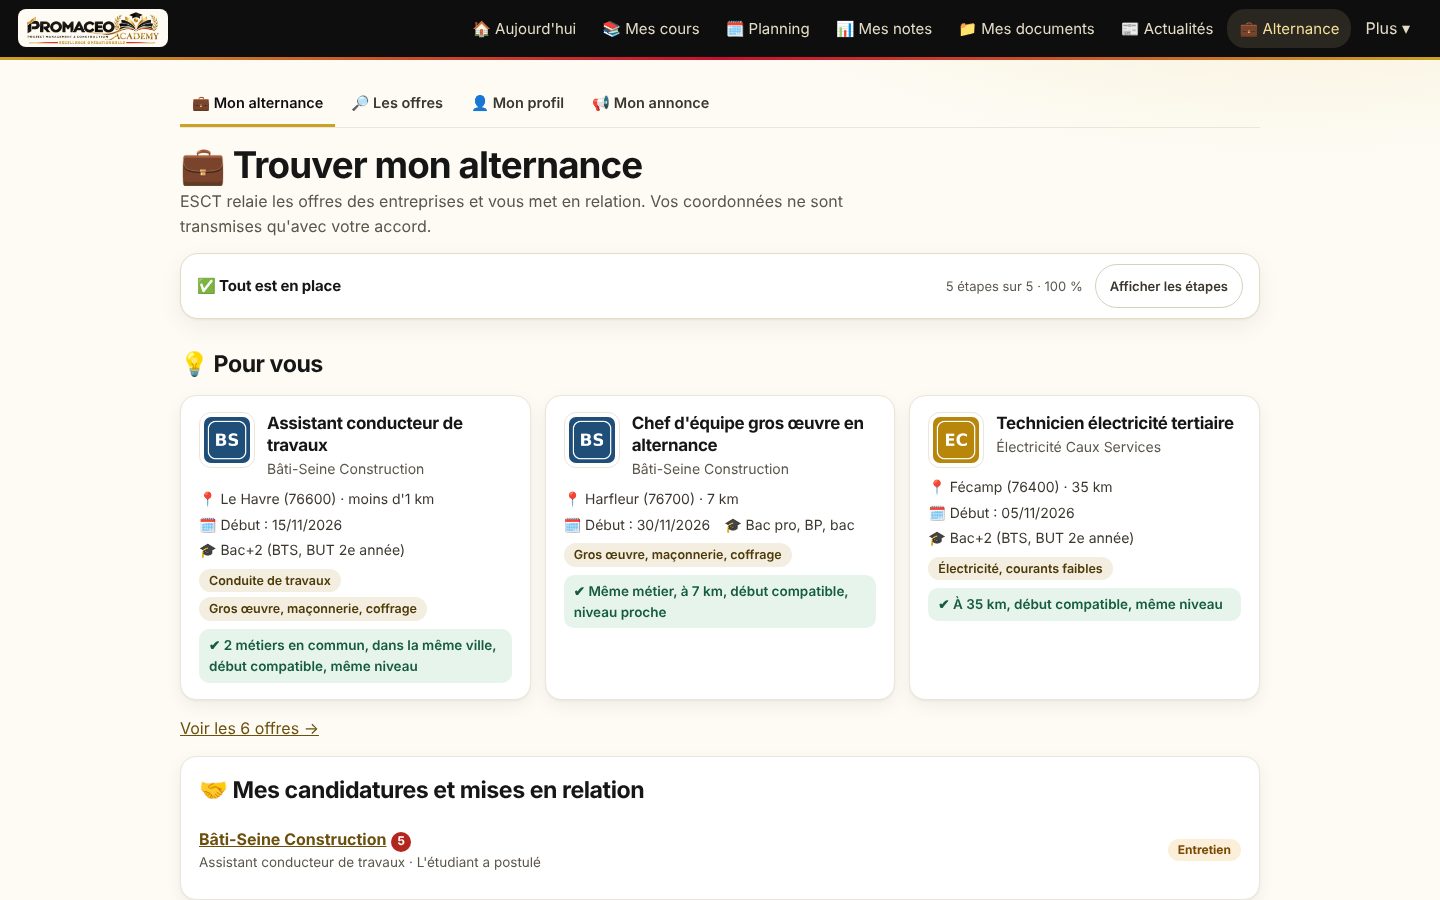Open Bâti-Seine Construction application link
Viewport: 1440px width, 900px height.
coord(292,839)
